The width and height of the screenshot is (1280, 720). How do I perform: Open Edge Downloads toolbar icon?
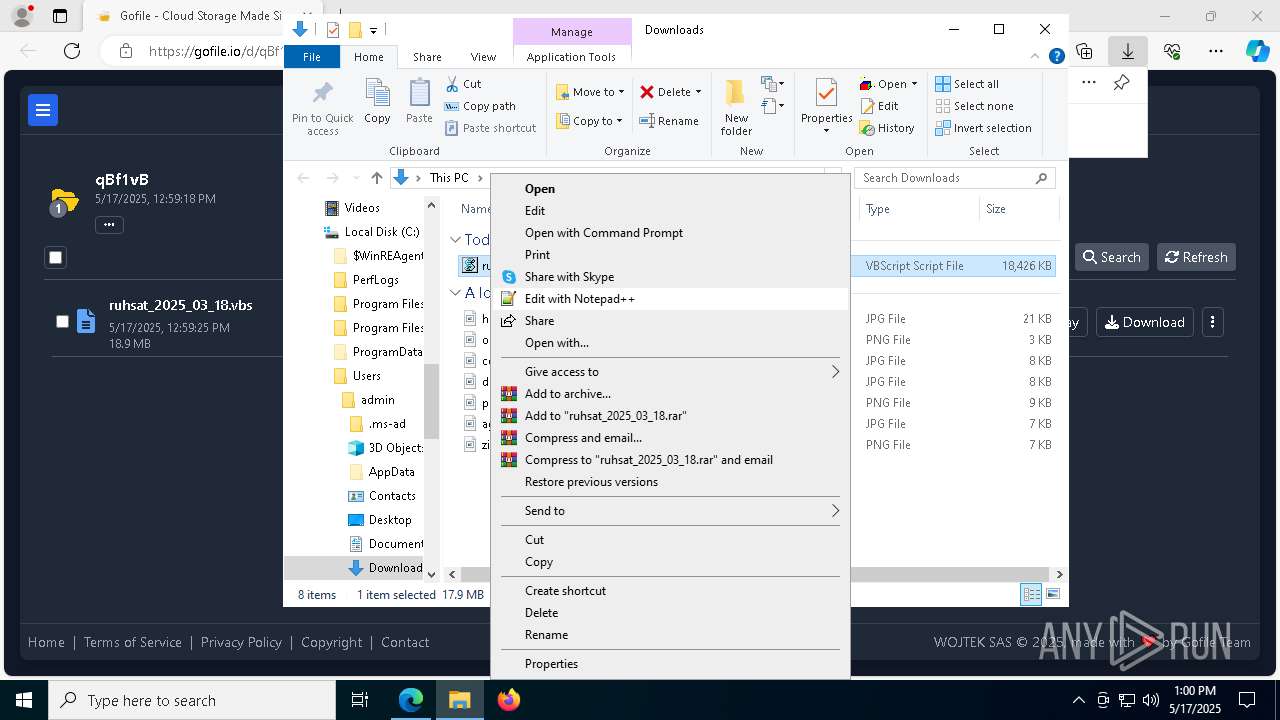(1128, 51)
